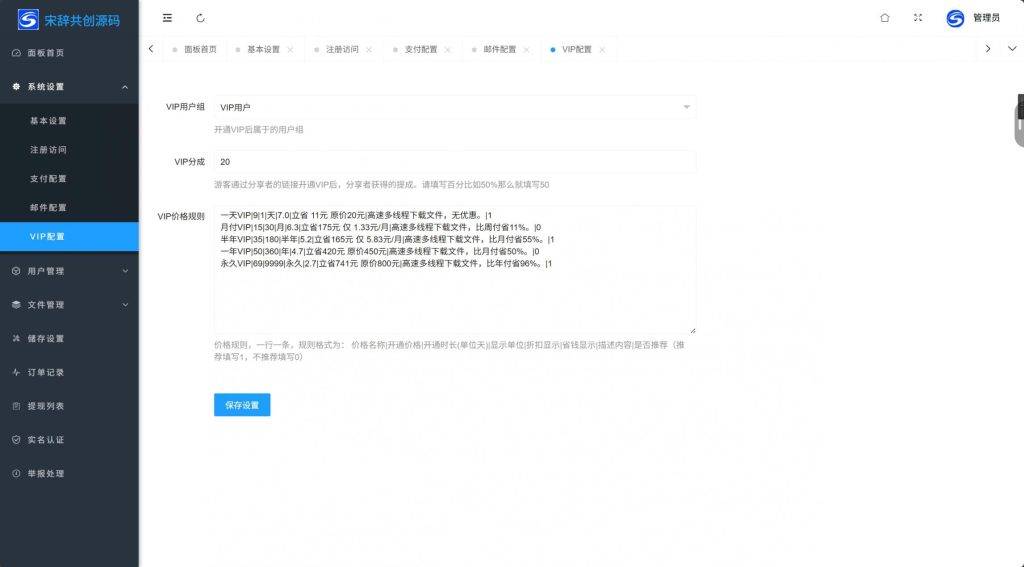This screenshot has height=567, width=1024.
Task: Click the 实名认证 shield icon
Action: pyautogui.click(x=16, y=440)
